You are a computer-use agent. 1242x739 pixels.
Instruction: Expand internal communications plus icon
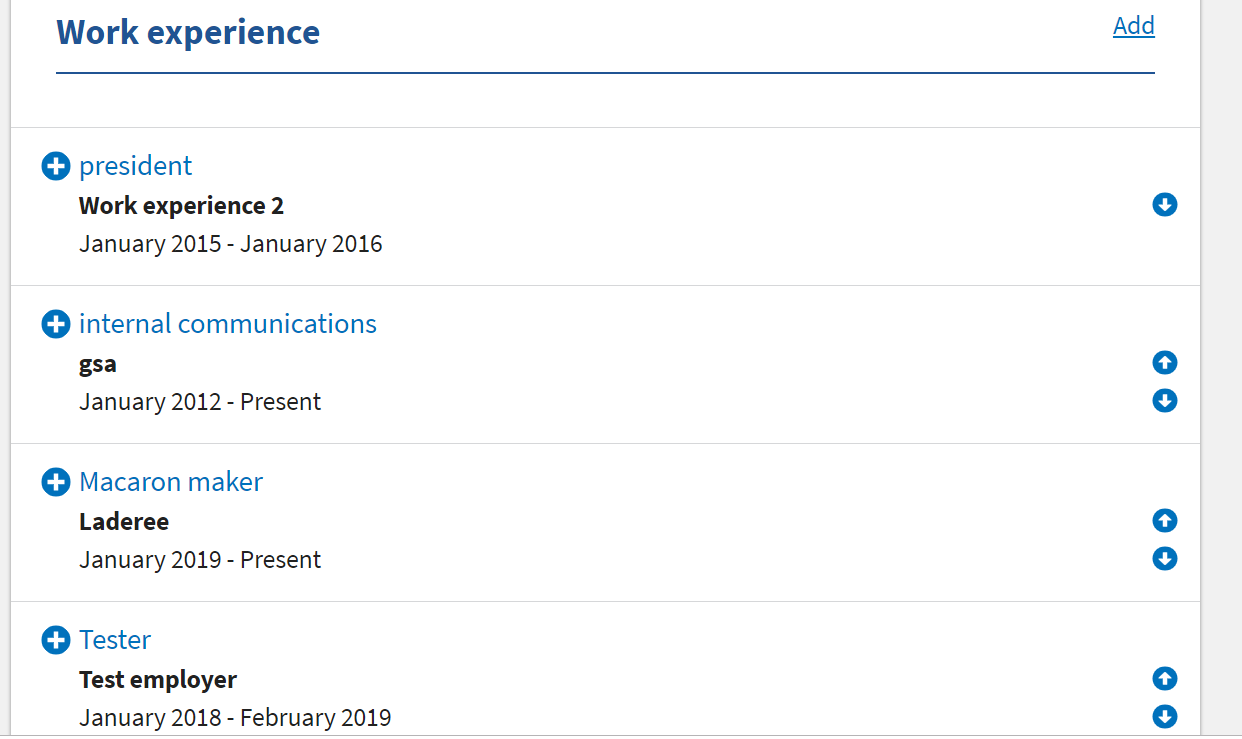[x=56, y=324]
